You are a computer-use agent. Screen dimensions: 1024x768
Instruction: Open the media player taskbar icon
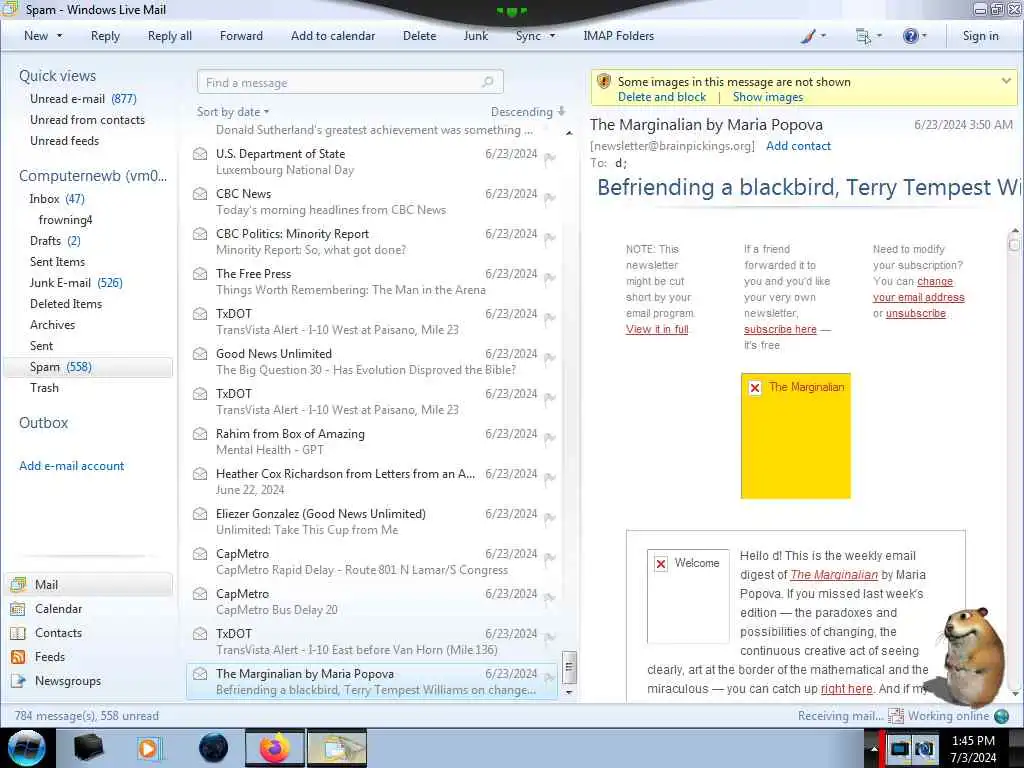148,748
